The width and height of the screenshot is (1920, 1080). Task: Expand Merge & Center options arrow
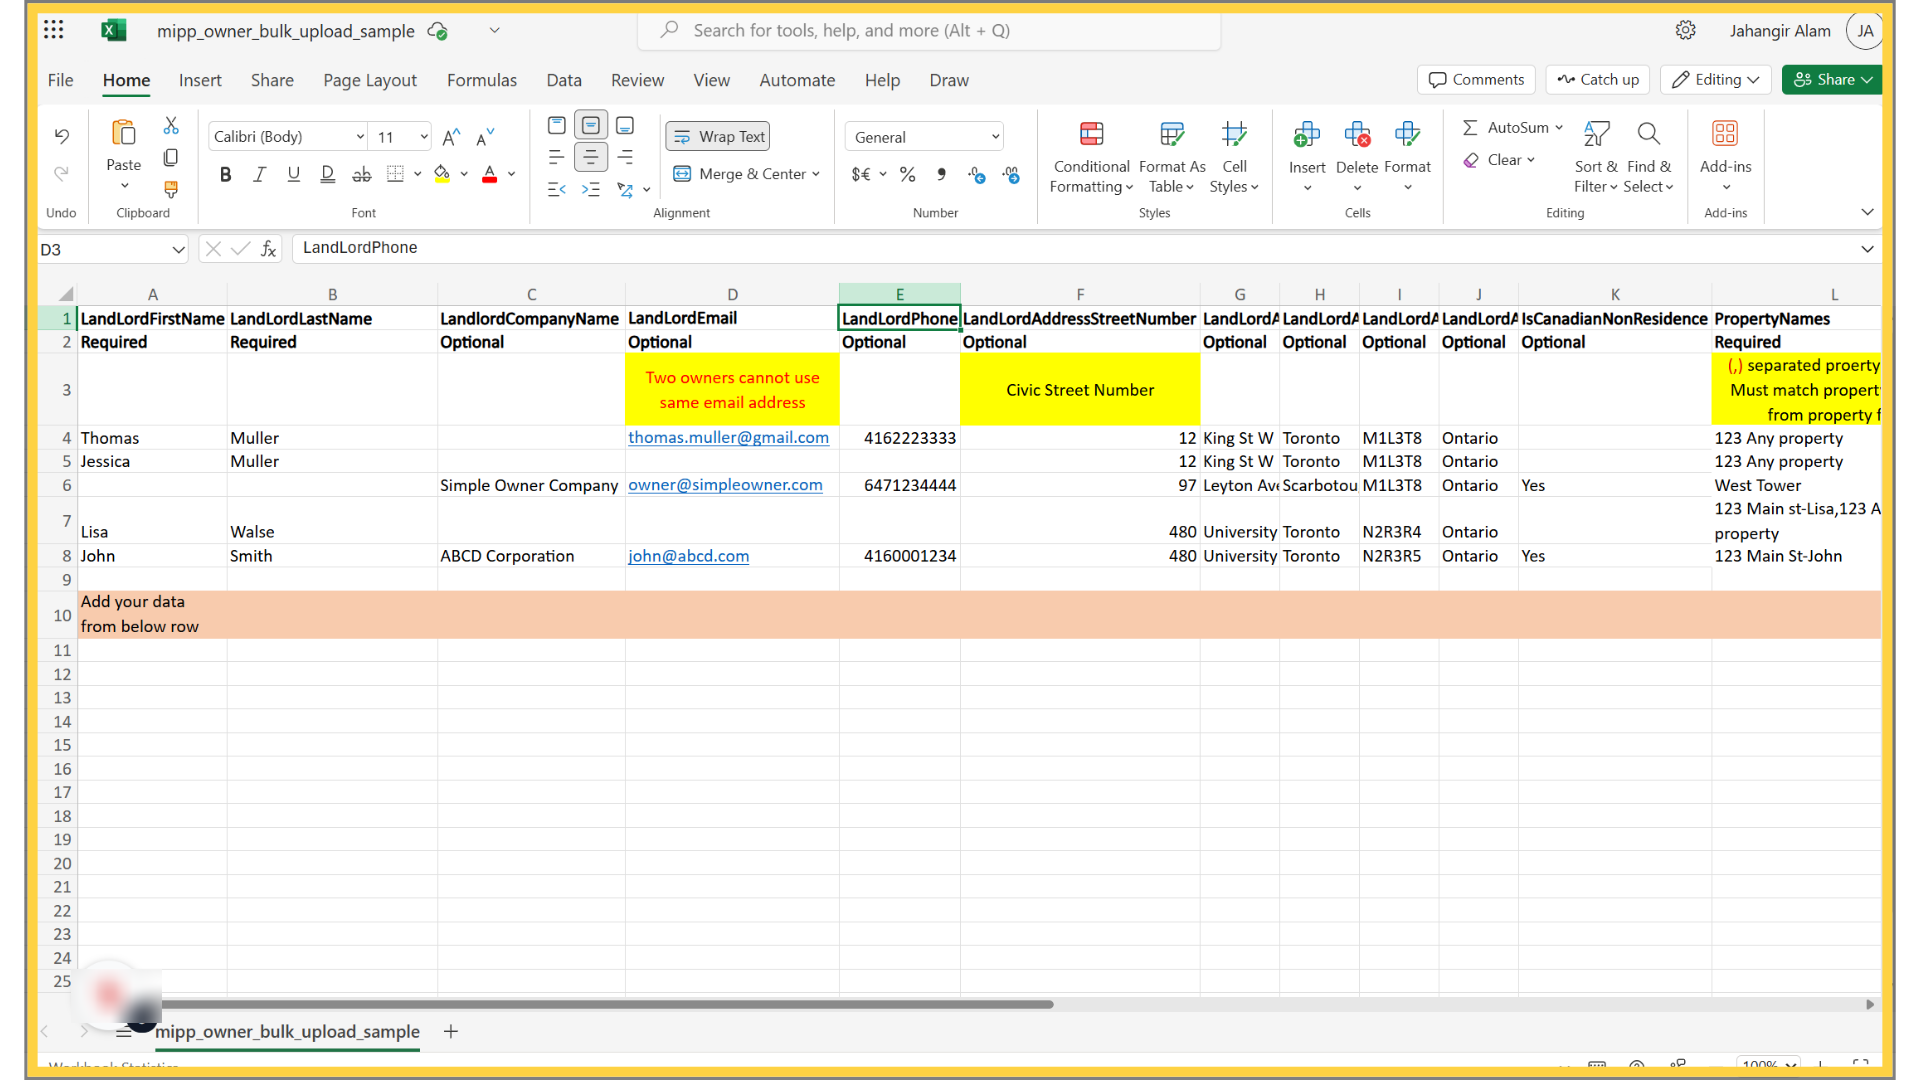pyautogui.click(x=816, y=174)
